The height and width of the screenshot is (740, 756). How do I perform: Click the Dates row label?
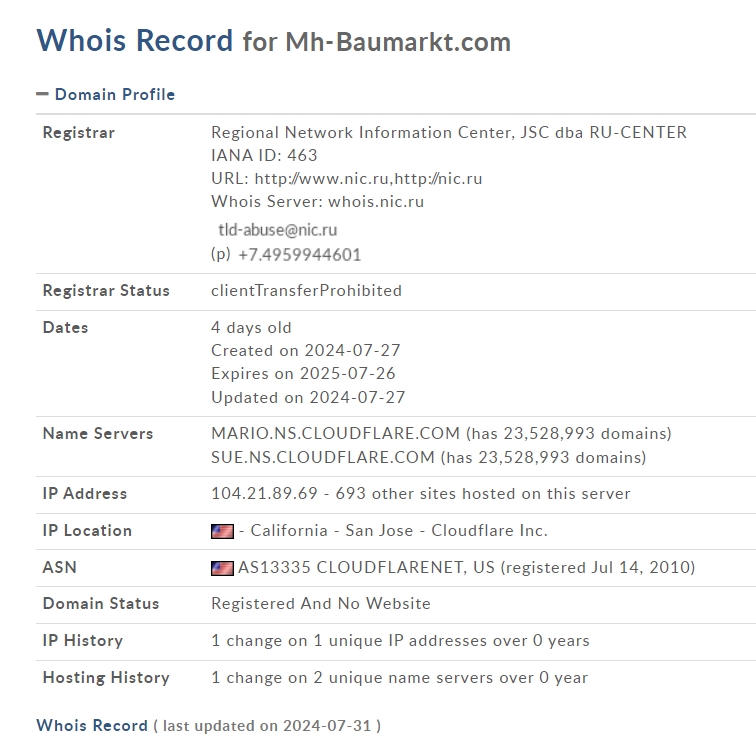click(x=66, y=327)
